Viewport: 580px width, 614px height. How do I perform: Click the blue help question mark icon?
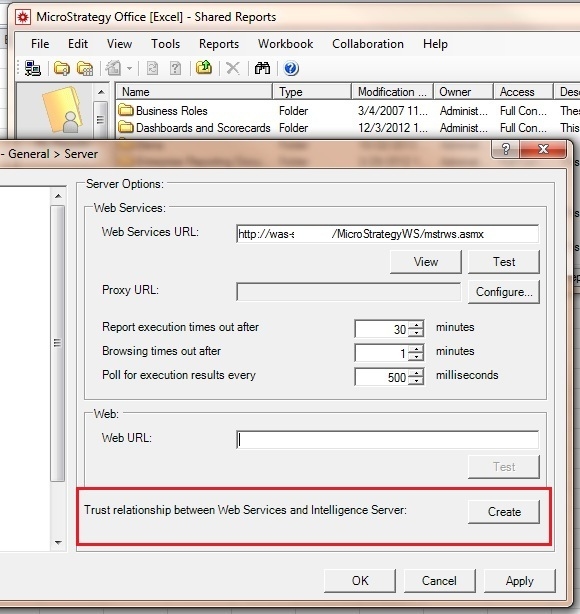pos(291,69)
